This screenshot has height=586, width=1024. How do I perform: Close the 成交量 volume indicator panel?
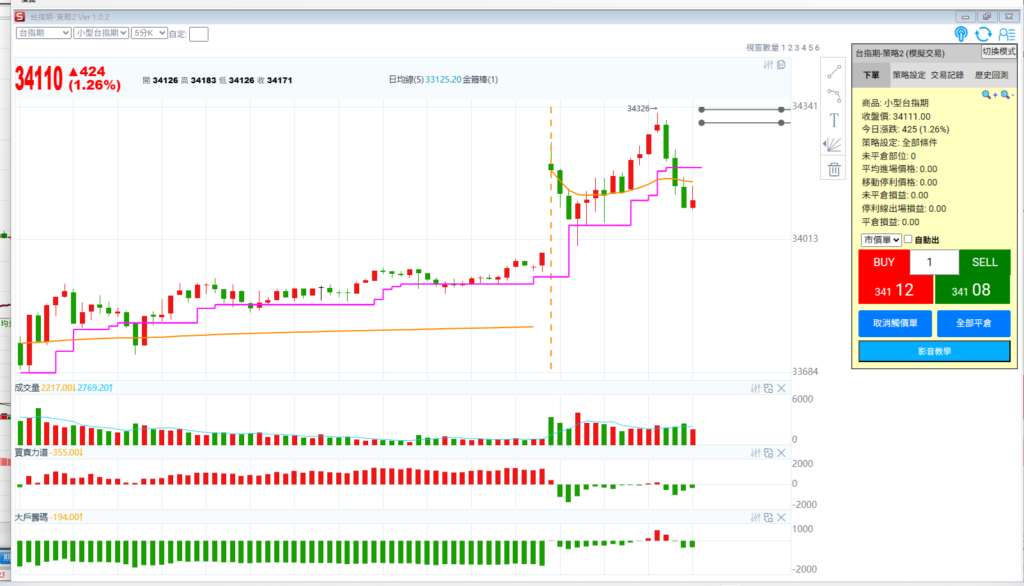[x=781, y=388]
